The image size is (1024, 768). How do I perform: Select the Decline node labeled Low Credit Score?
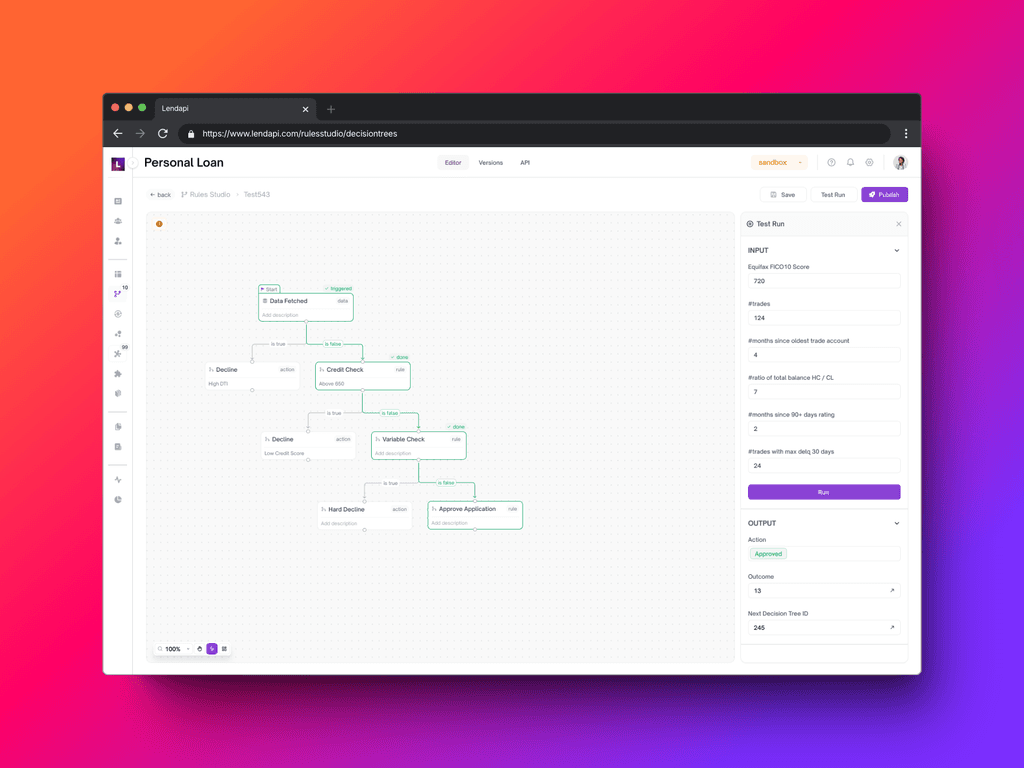(x=308, y=445)
